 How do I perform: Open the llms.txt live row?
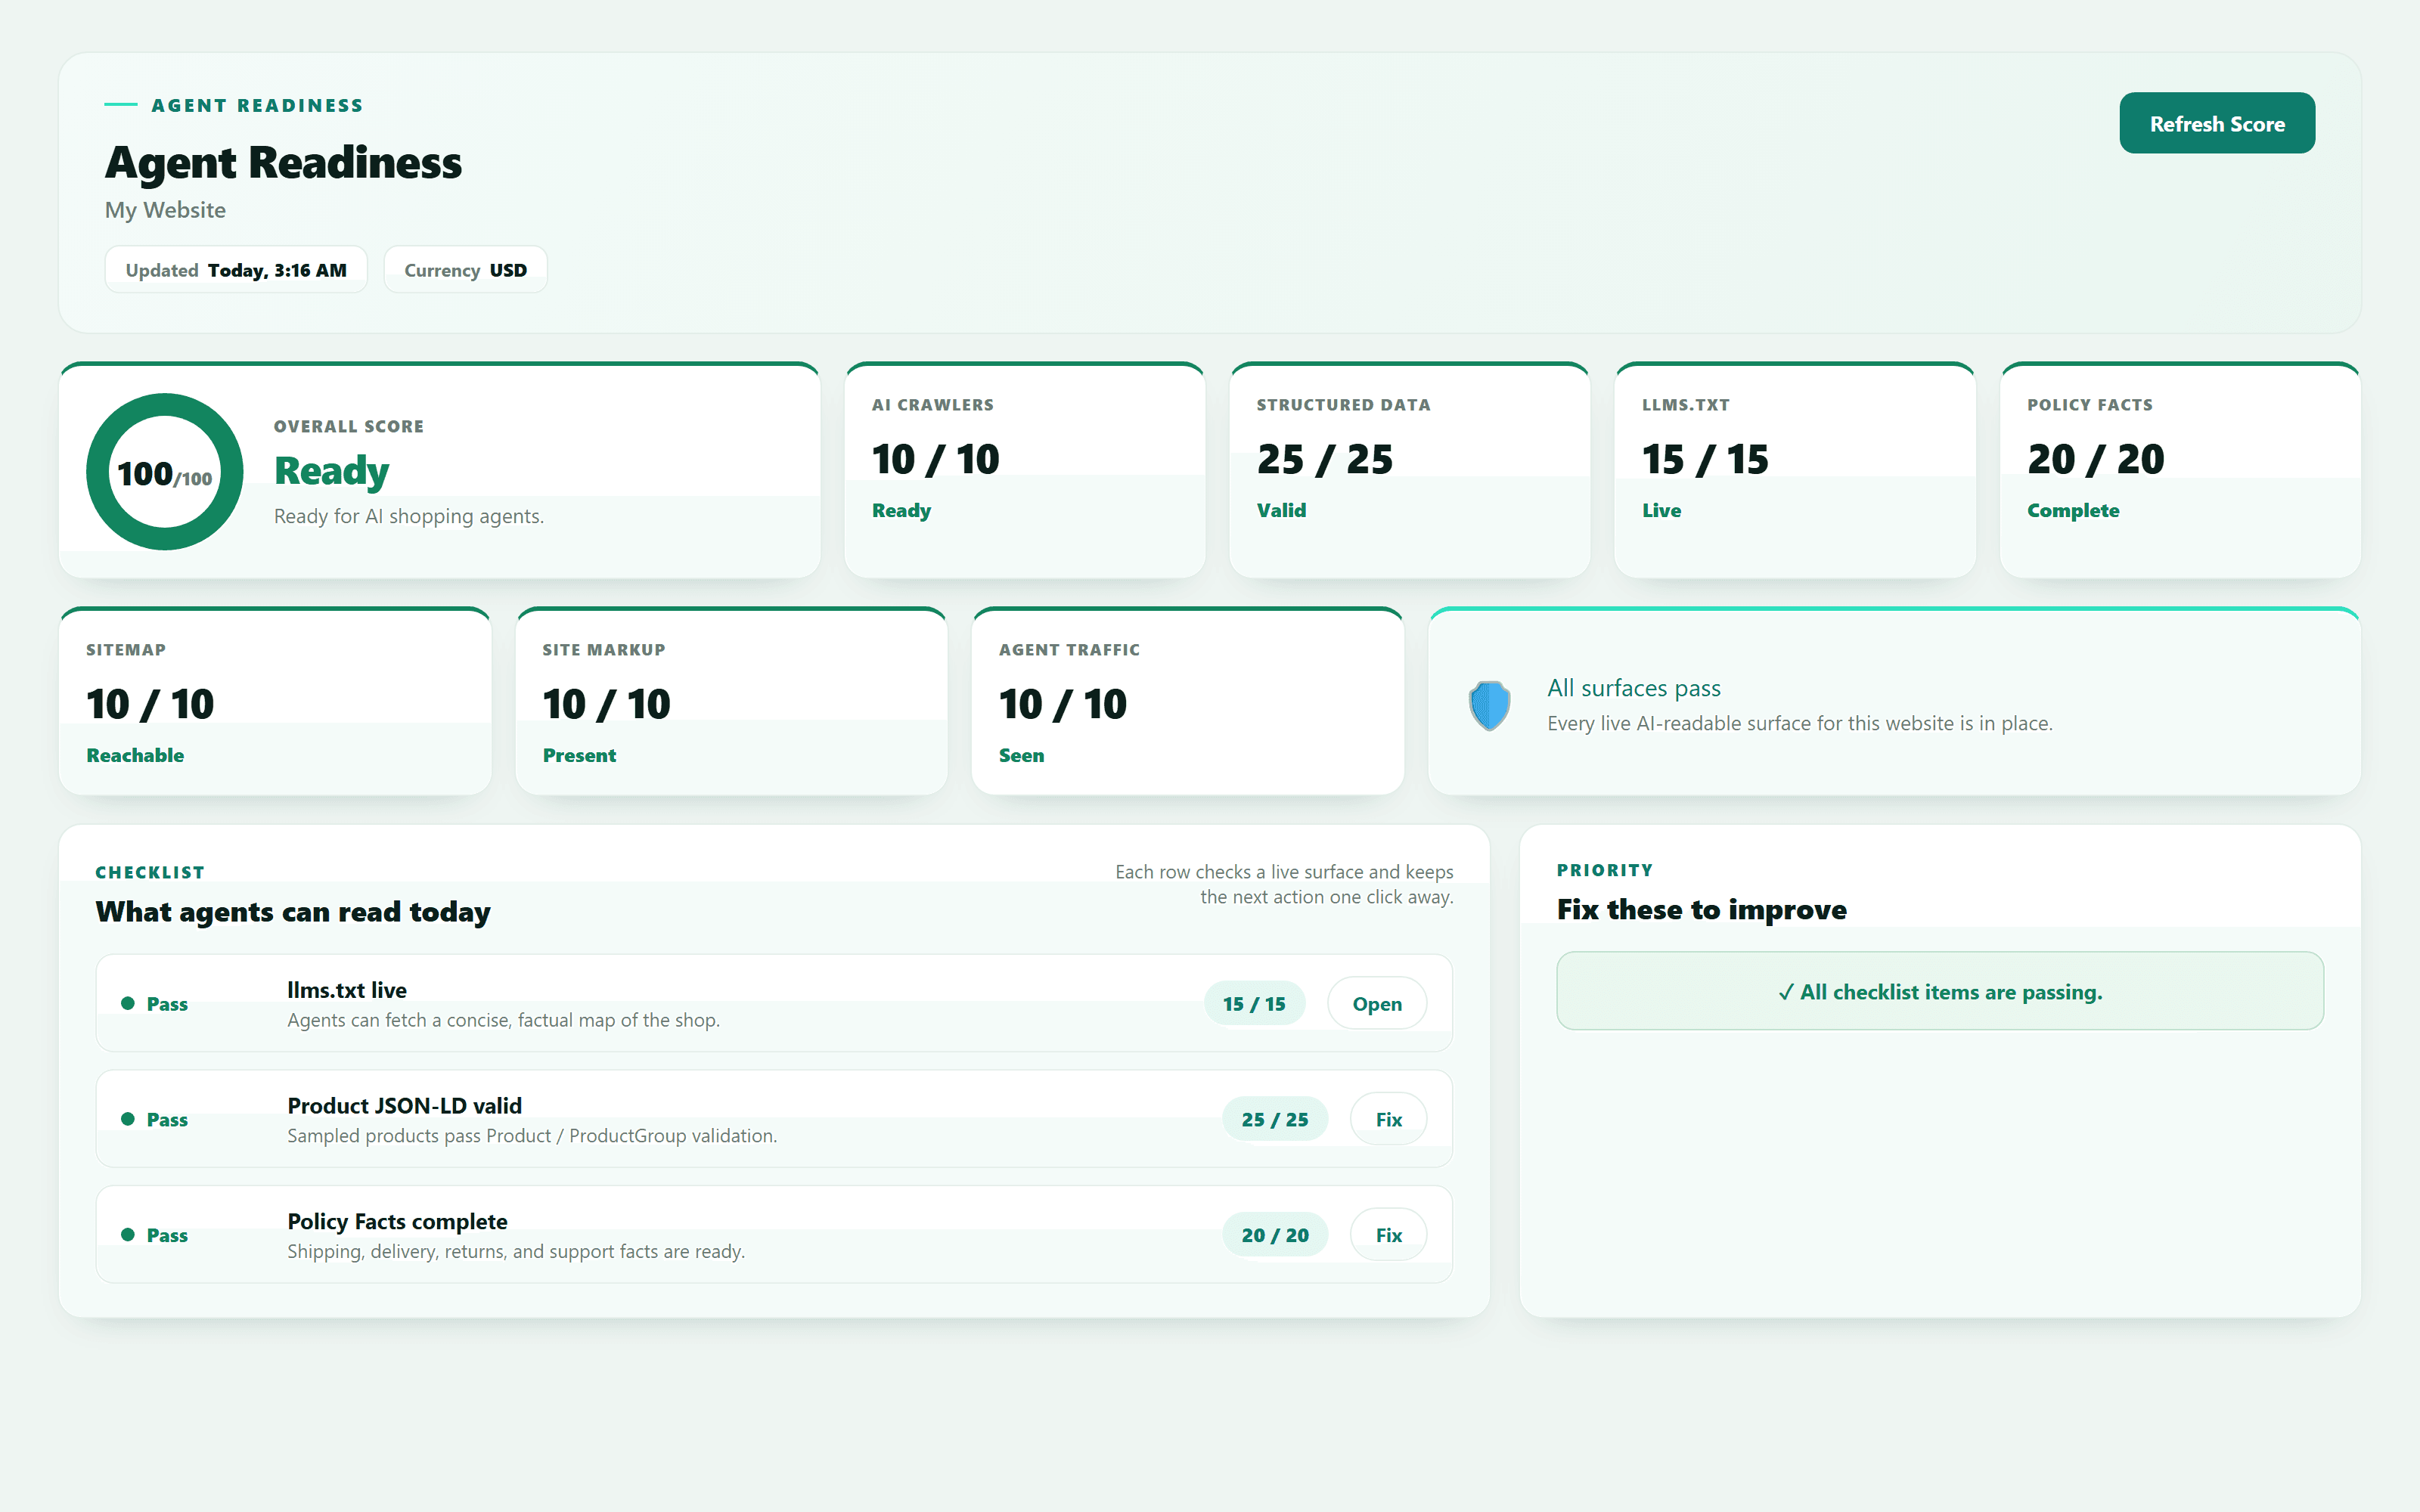click(x=1376, y=1003)
